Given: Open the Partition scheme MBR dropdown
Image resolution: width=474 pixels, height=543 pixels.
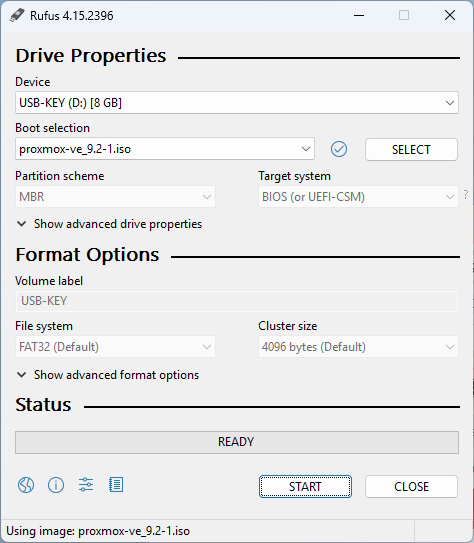Looking at the screenshot, I should coord(115,197).
